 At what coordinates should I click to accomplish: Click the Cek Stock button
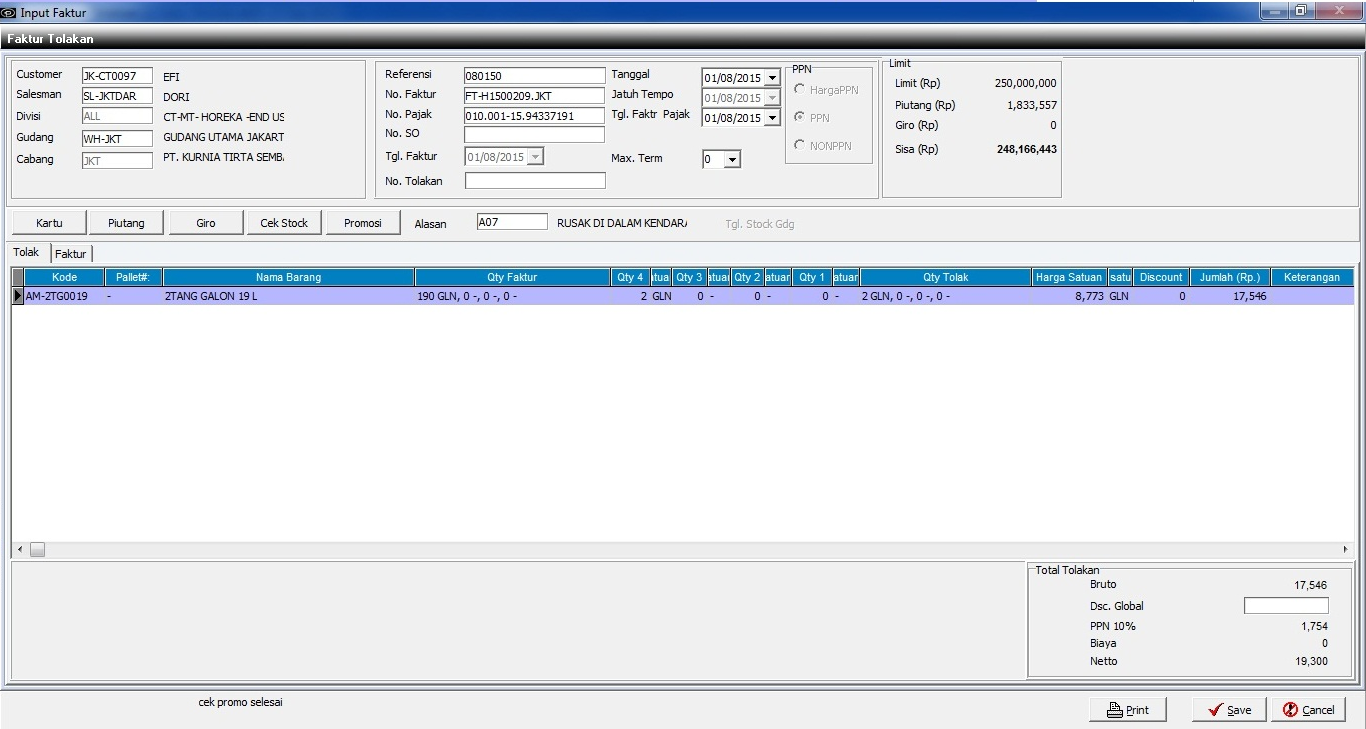click(284, 223)
